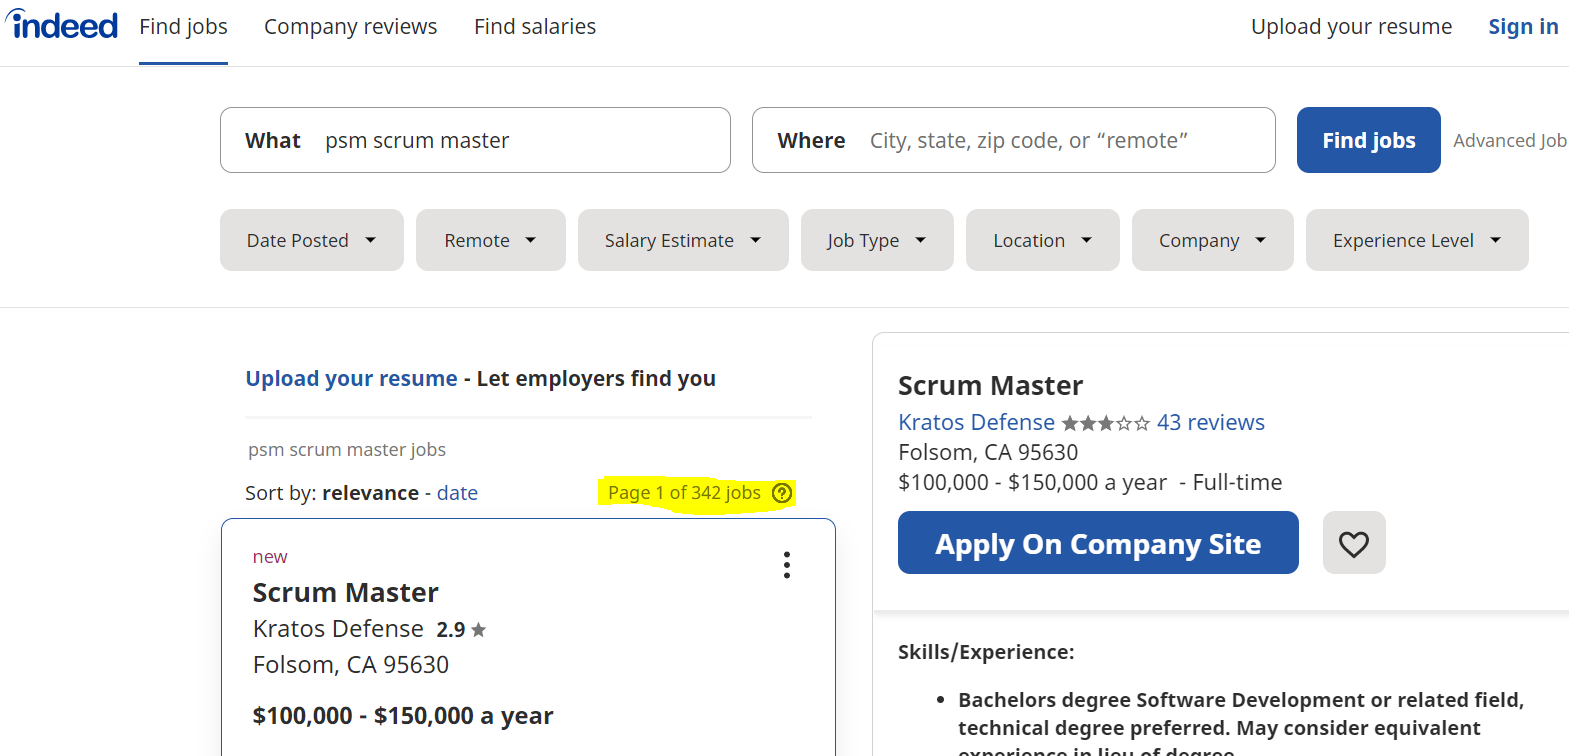Open the Date Posted filter dropdown
1569x756 pixels.
tap(312, 240)
